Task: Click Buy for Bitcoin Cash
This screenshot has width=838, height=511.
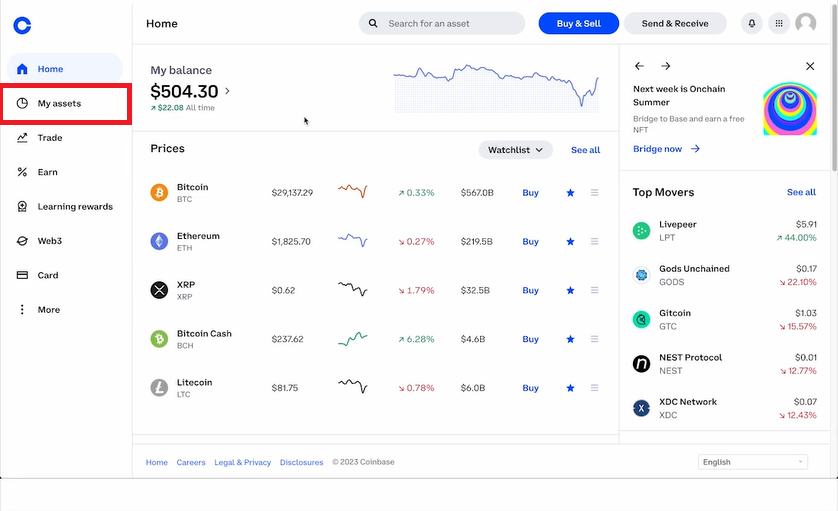Action: [530, 339]
